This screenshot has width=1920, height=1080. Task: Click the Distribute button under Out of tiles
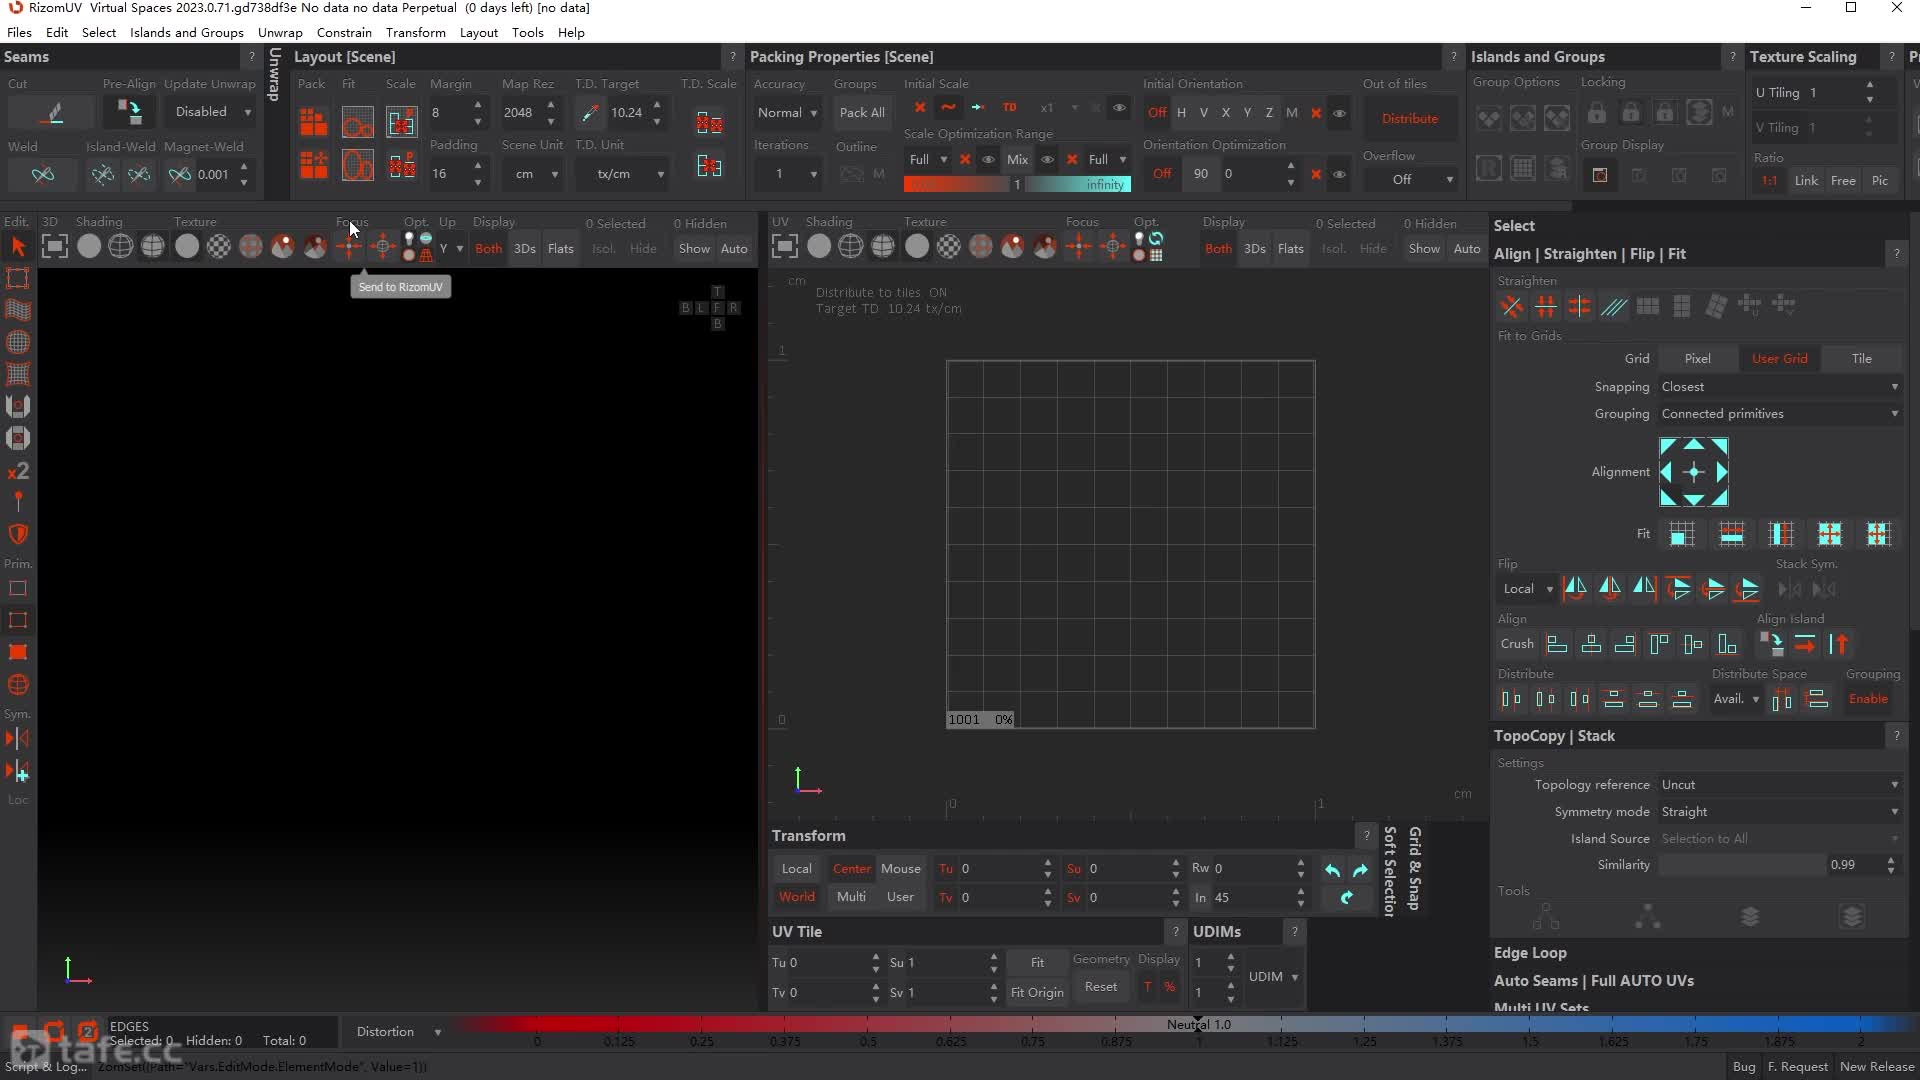[1410, 119]
